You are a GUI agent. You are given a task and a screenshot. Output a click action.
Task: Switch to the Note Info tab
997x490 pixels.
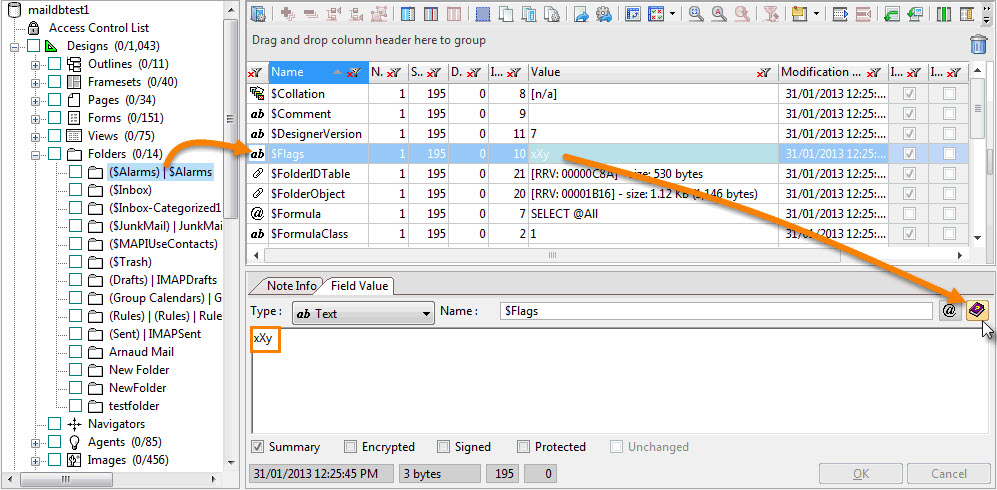(291, 286)
